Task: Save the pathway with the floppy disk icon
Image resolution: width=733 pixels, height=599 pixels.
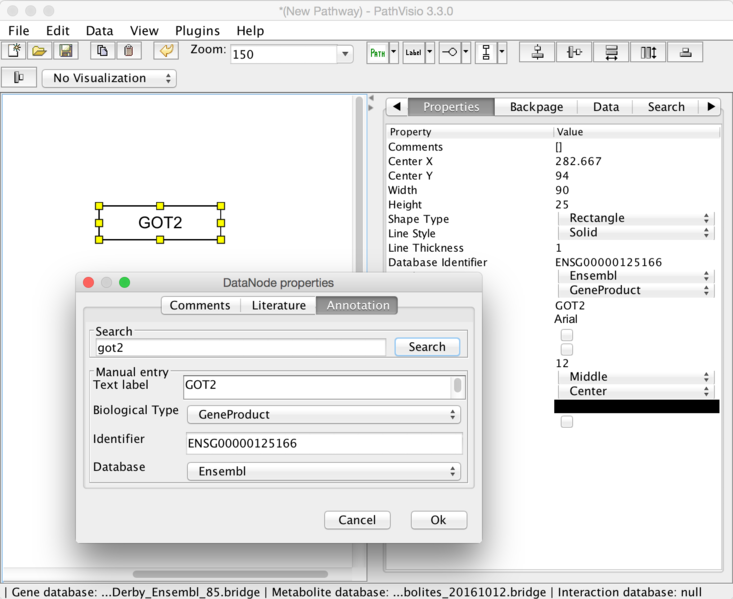Action: coord(66,51)
